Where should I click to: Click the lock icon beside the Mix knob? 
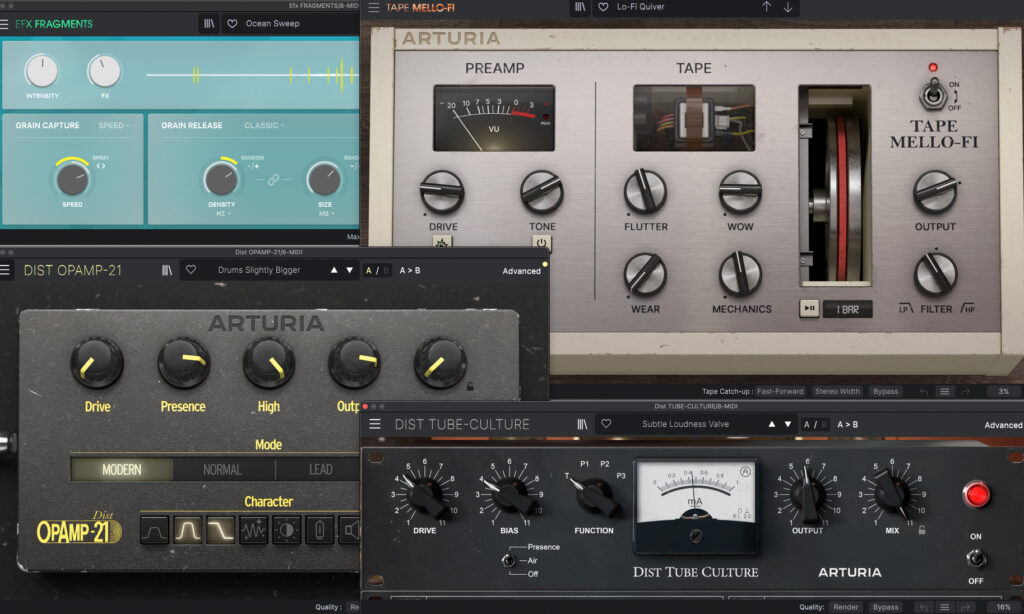click(921, 530)
